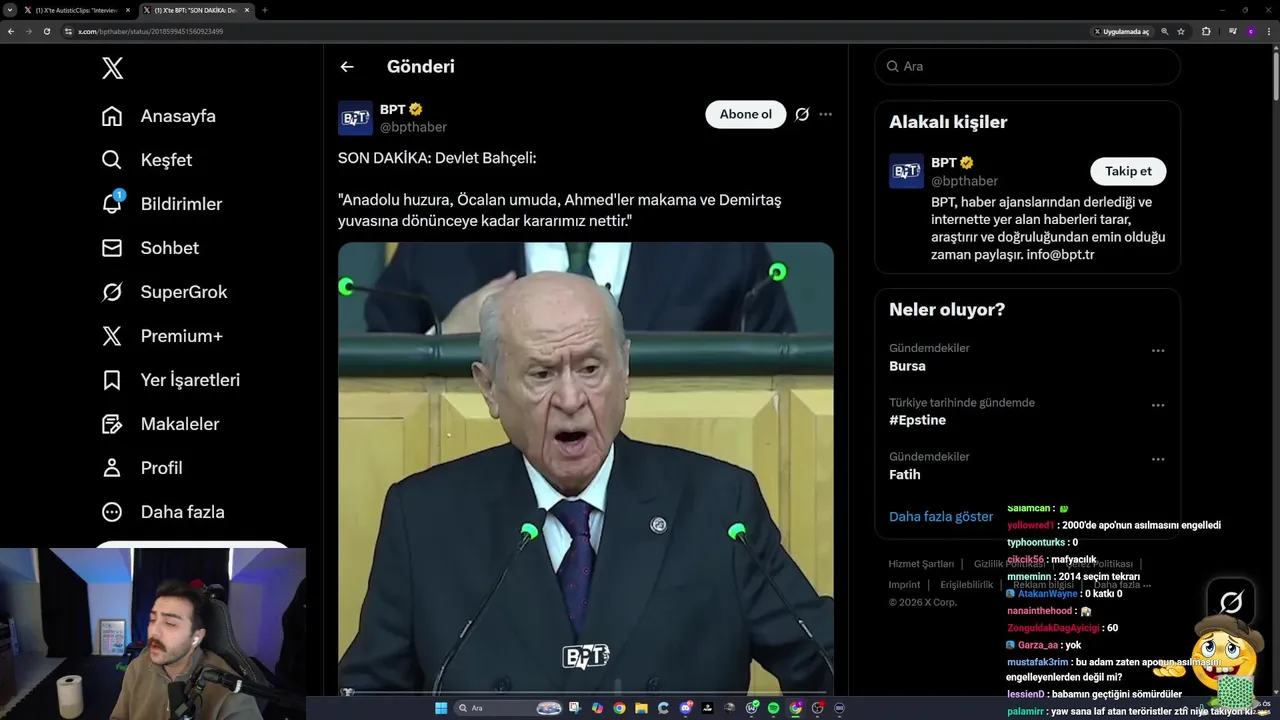This screenshot has width=1280, height=720.
Task: Click the Grok icon beside Abone ol
Action: coord(802,114)
